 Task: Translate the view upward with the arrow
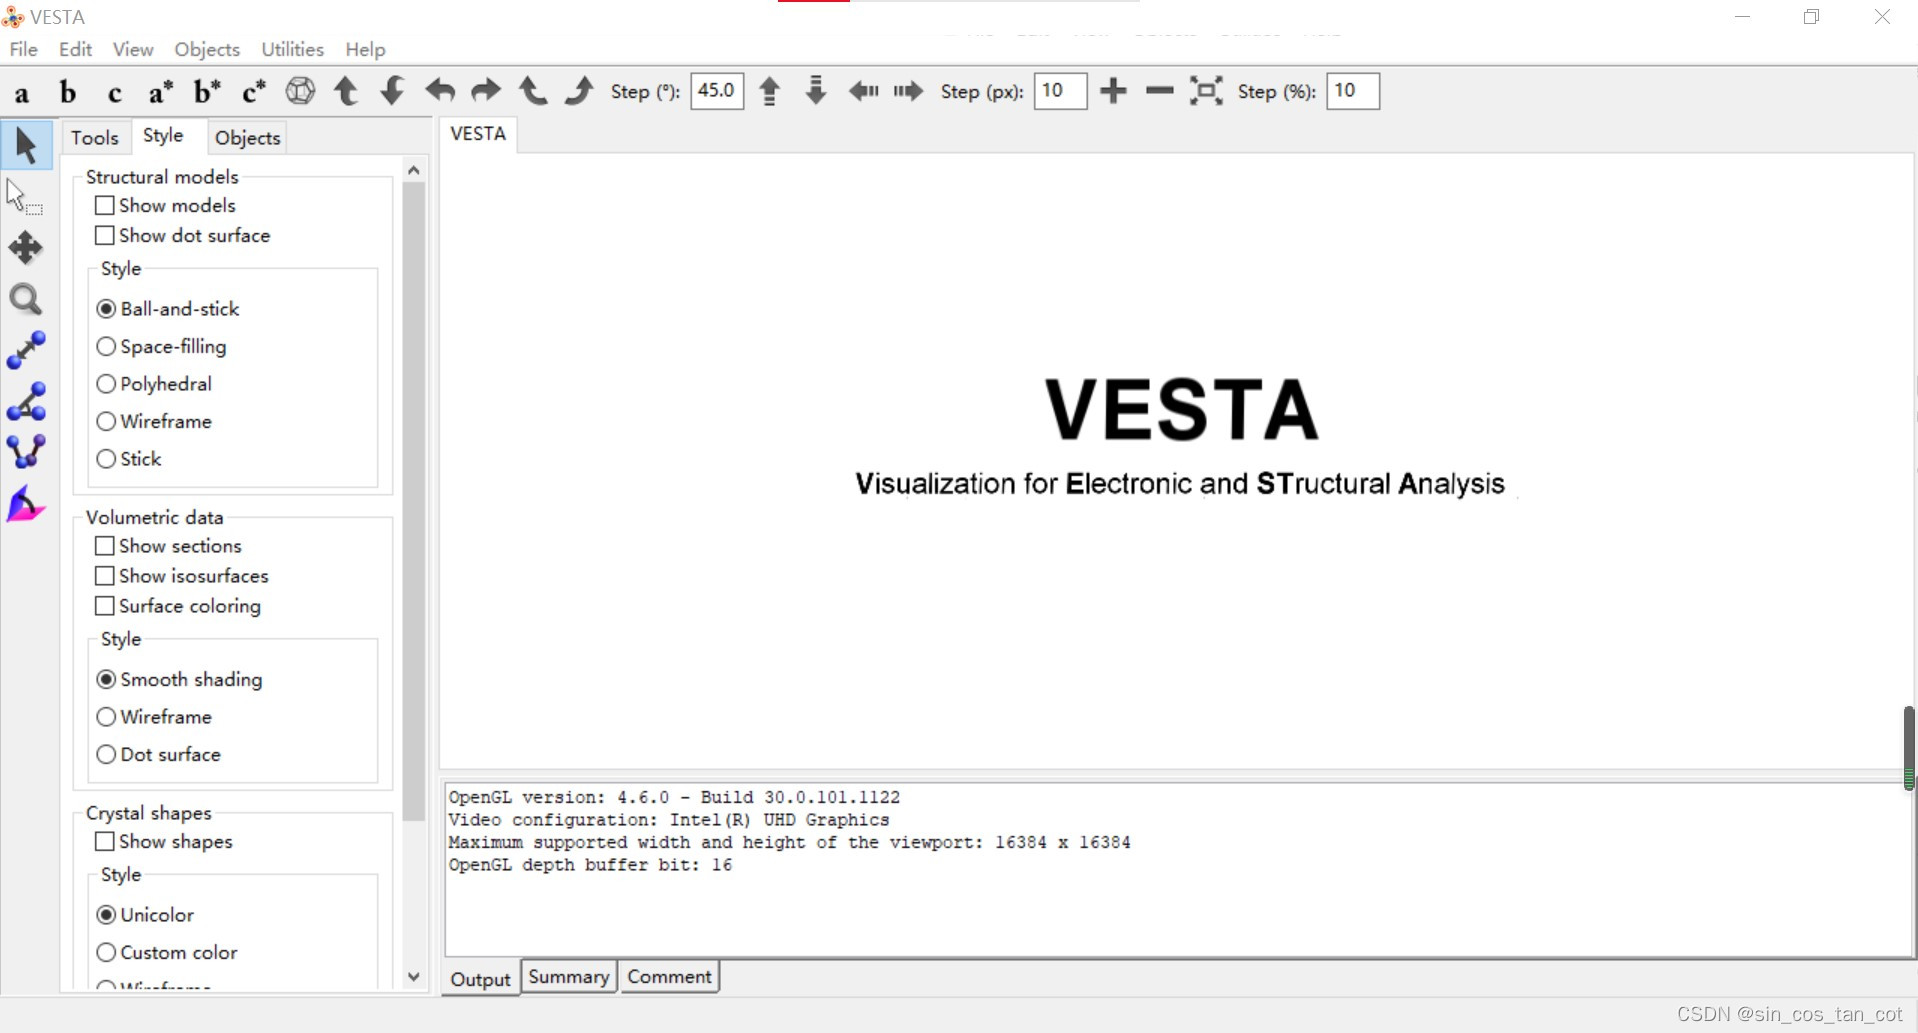coord(769,91)
